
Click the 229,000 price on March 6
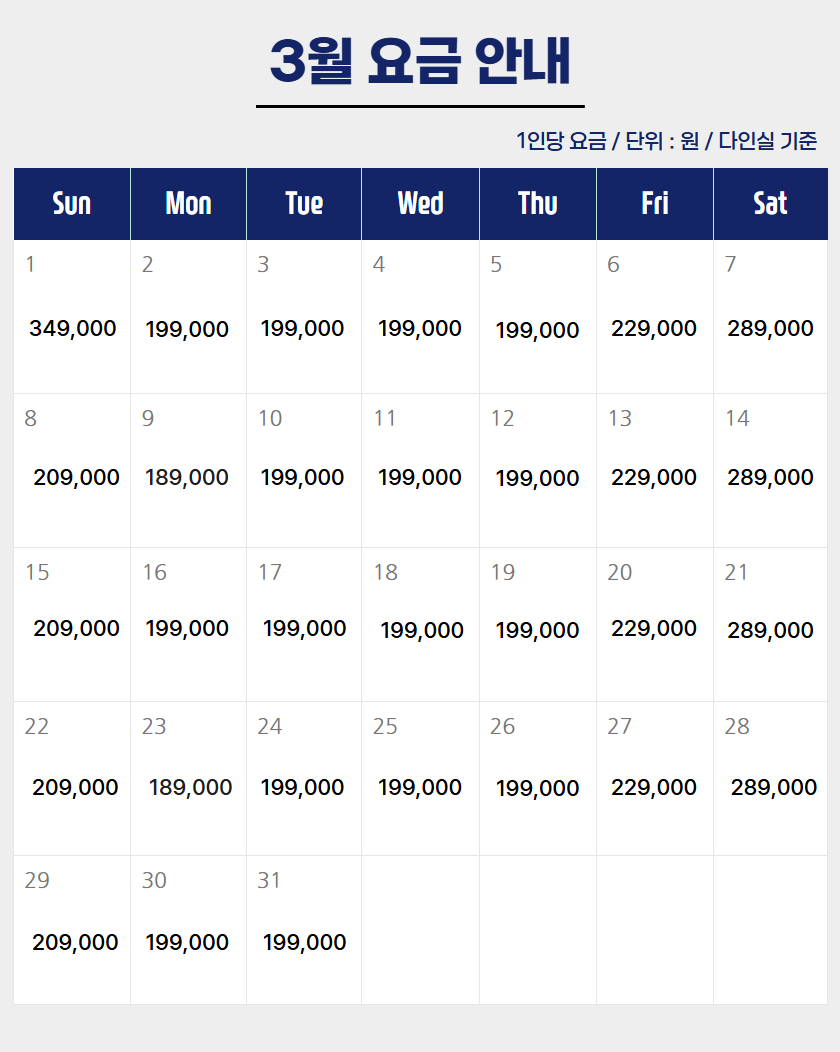(654, 328)
